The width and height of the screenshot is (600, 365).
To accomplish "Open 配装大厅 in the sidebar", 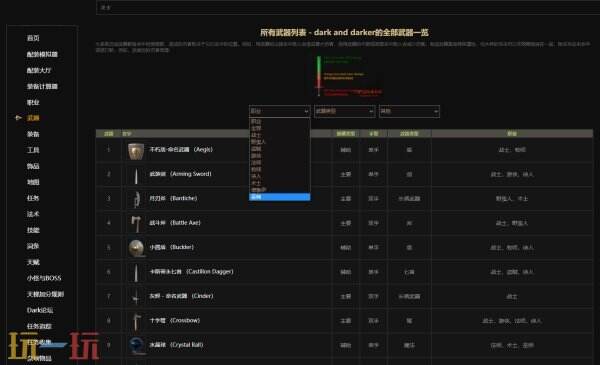I will click(39, 70).
